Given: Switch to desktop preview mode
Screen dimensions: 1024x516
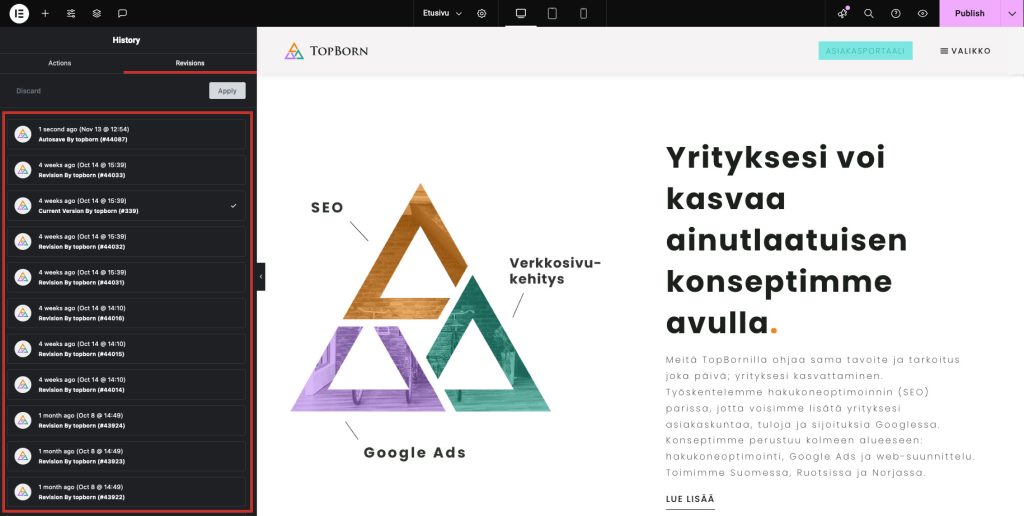Looking at the screenshot, I should [520, 13].
